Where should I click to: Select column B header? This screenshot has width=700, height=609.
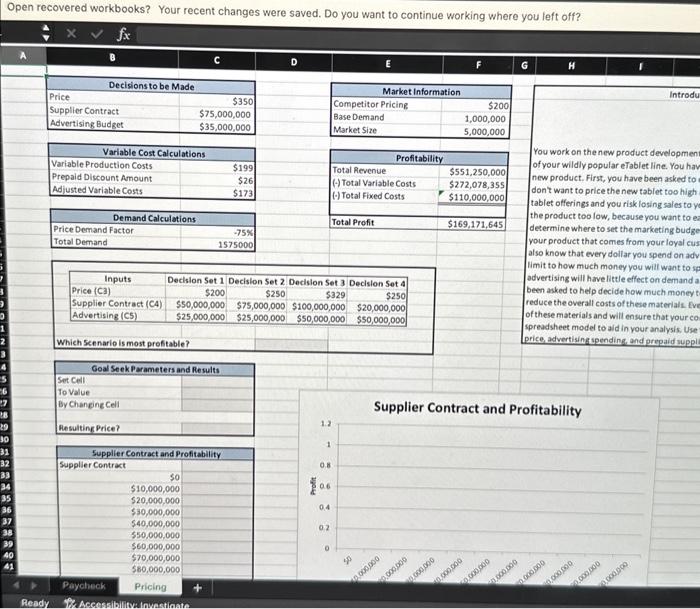pyautogui.click(x=112, y=57)
